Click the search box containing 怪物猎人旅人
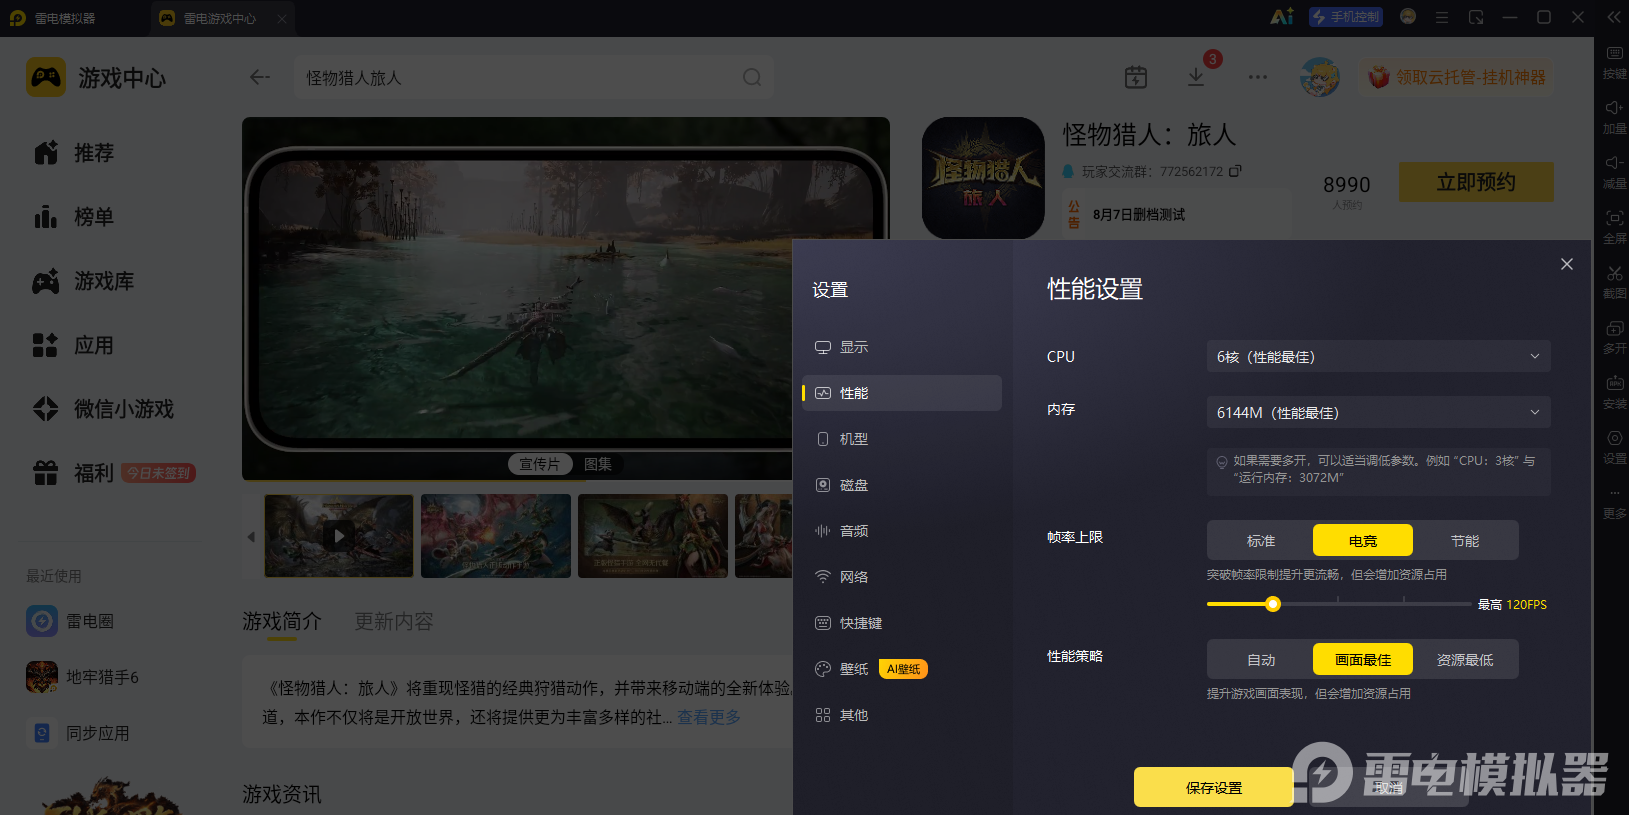Screen dimensions: 1629x815 tap(533, 77)
